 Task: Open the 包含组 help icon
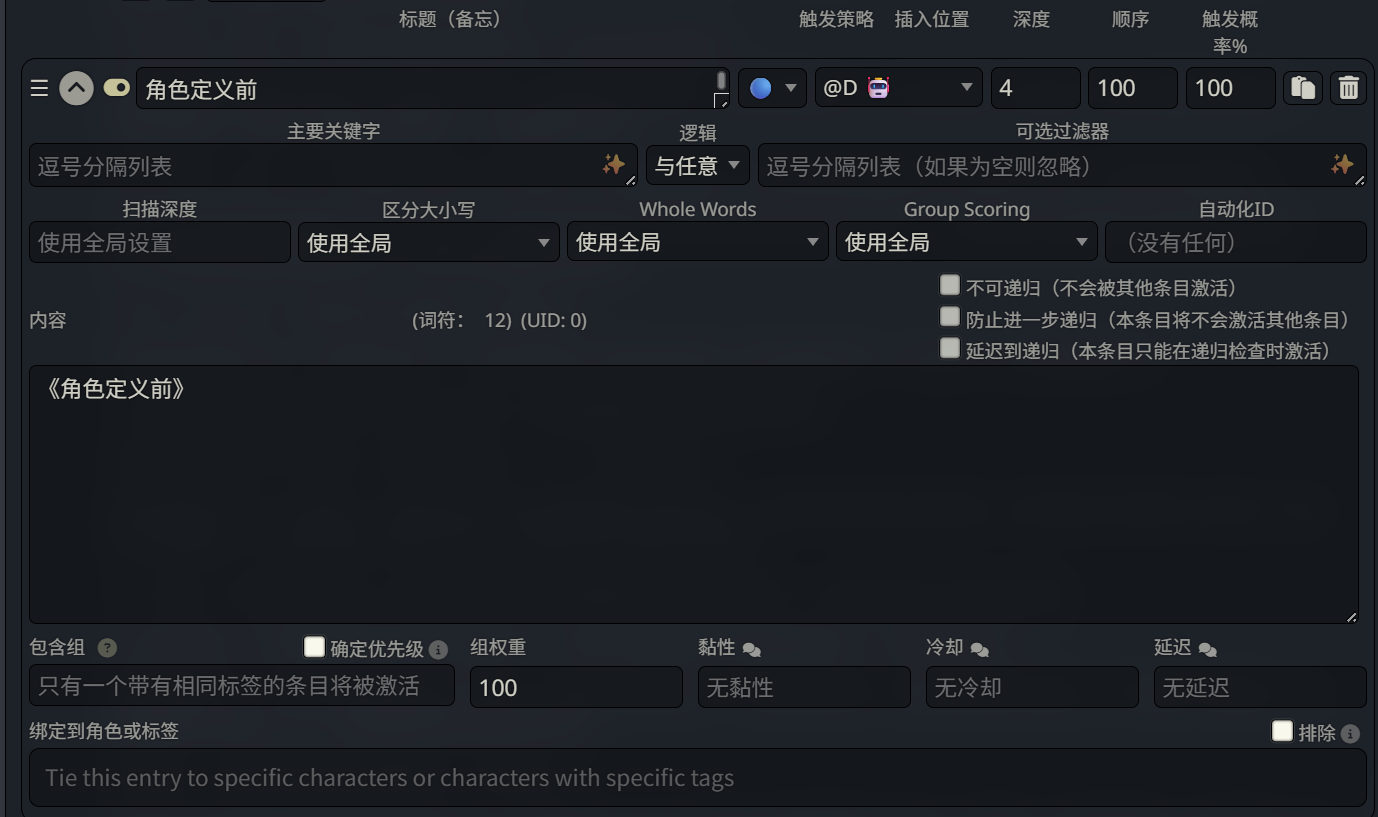[x=107, y=647]
